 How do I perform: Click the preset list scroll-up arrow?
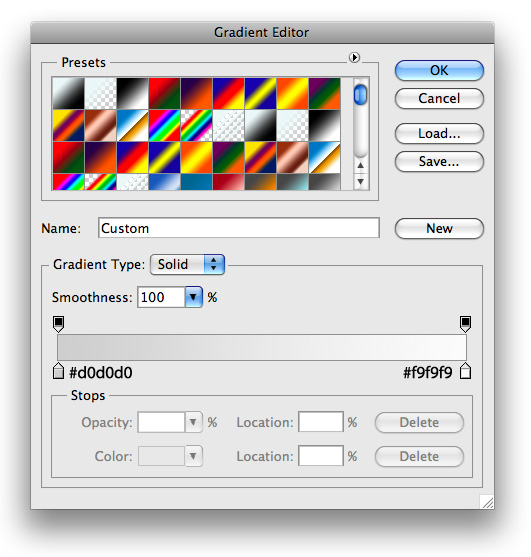tap(361, 165)
